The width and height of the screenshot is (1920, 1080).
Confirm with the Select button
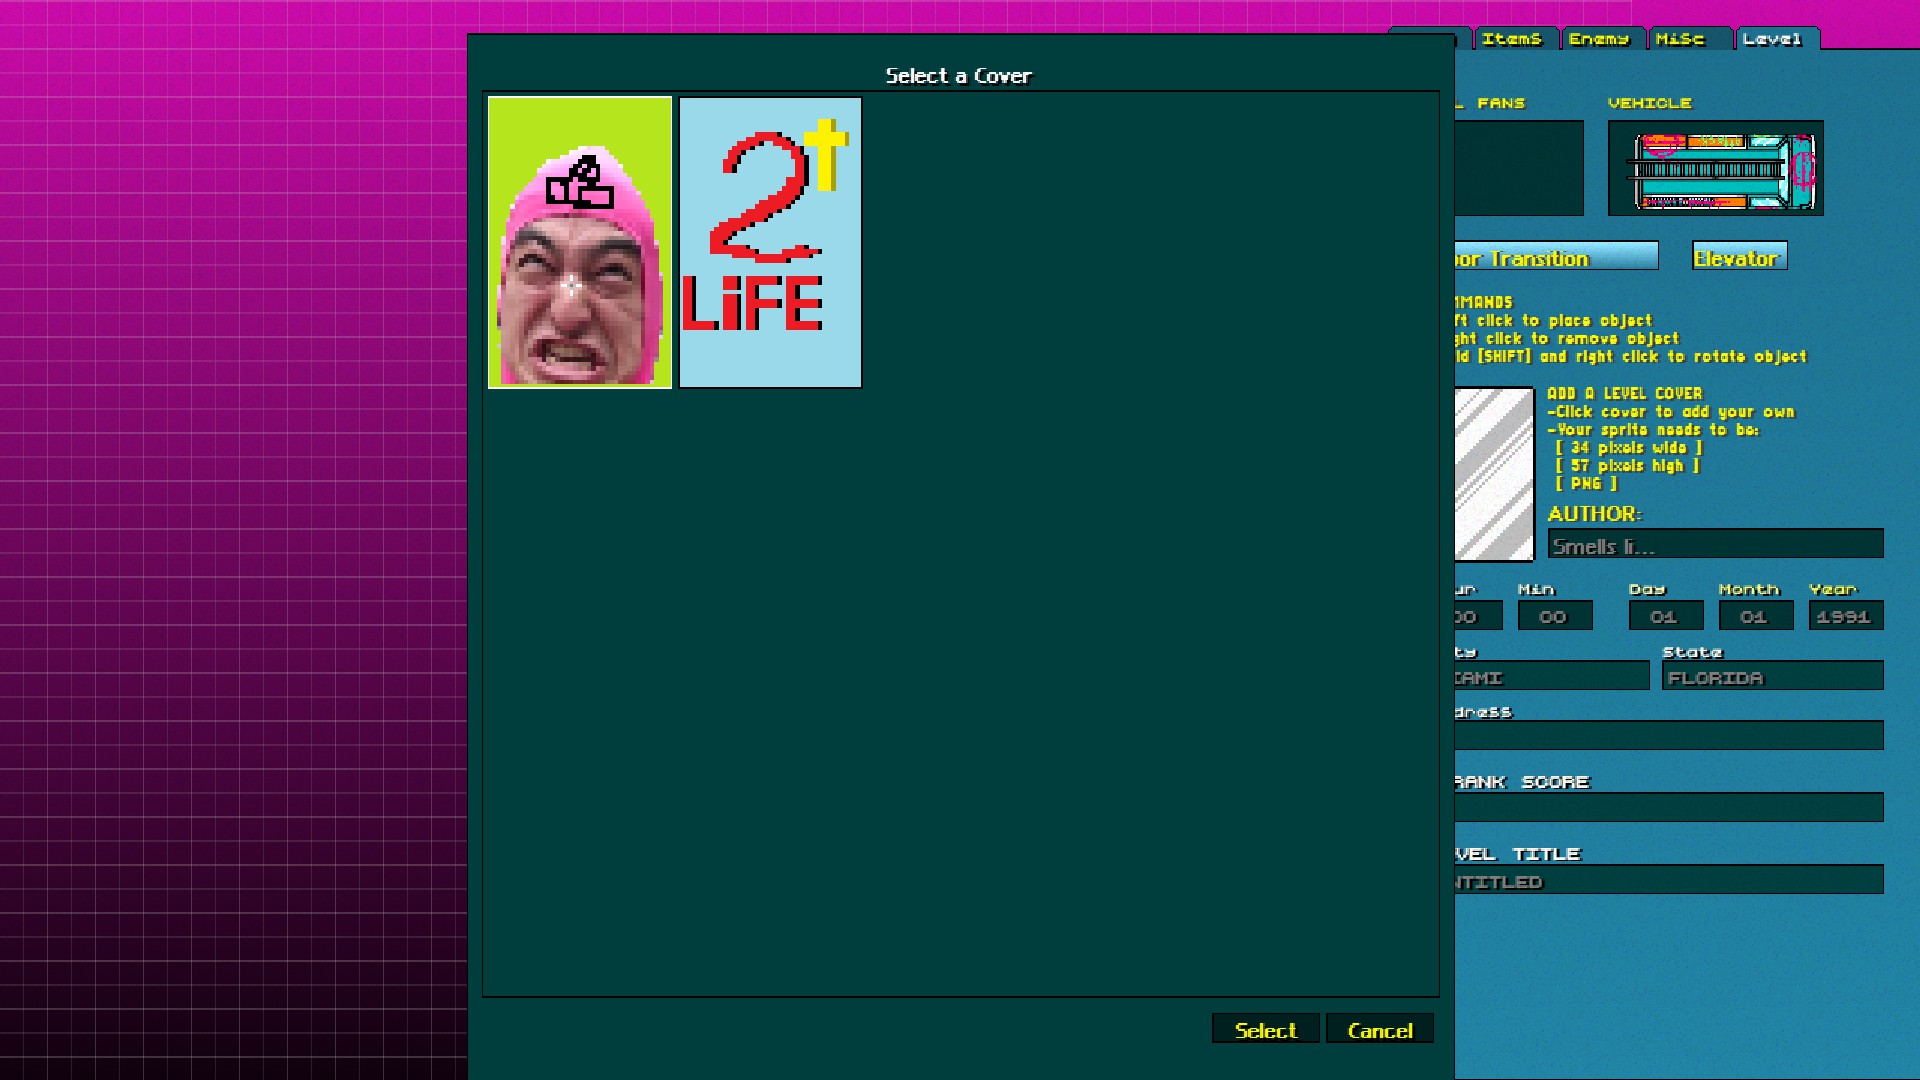1265,1029
